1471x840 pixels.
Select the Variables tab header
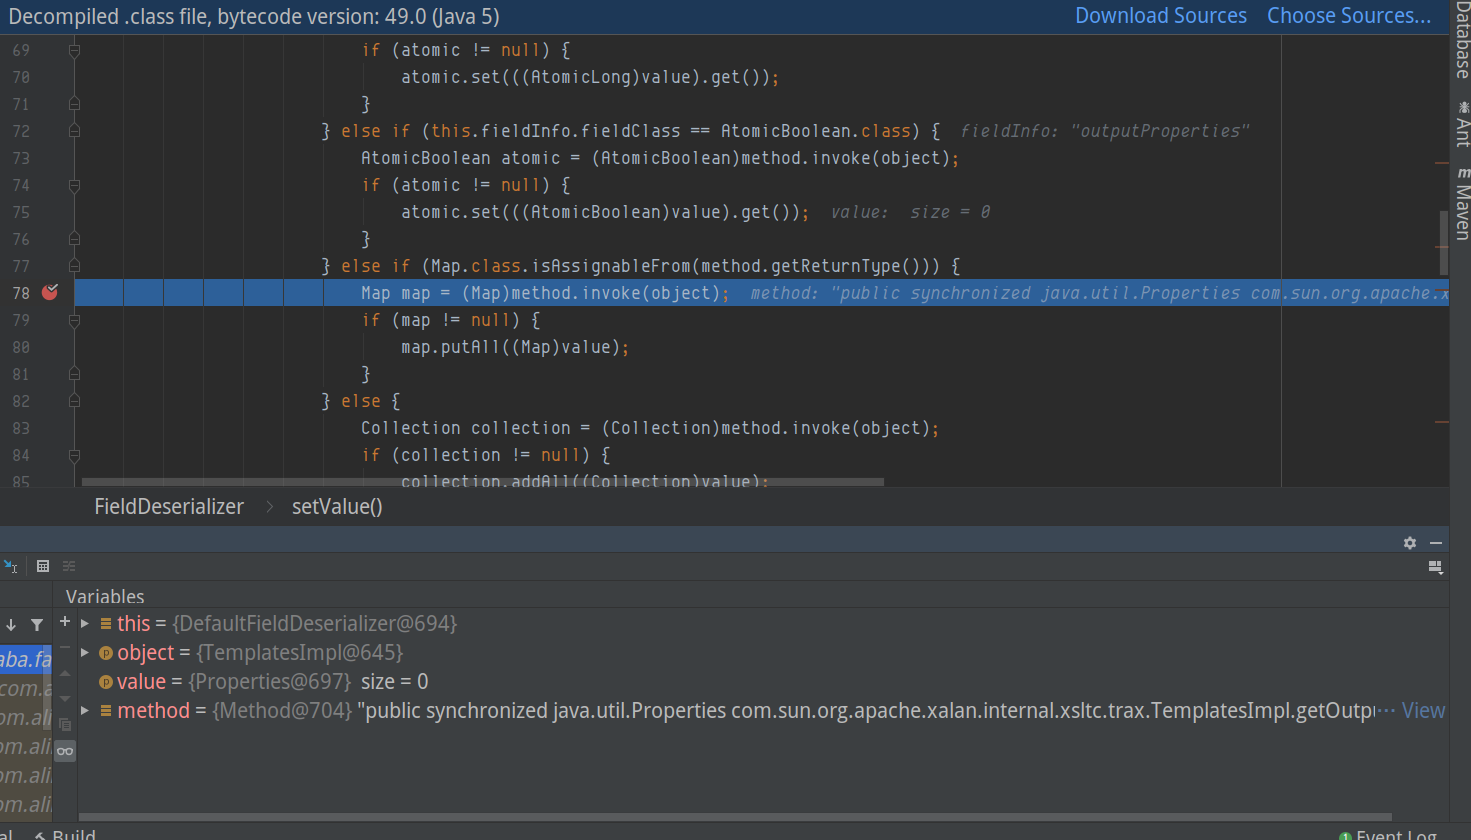105,596
